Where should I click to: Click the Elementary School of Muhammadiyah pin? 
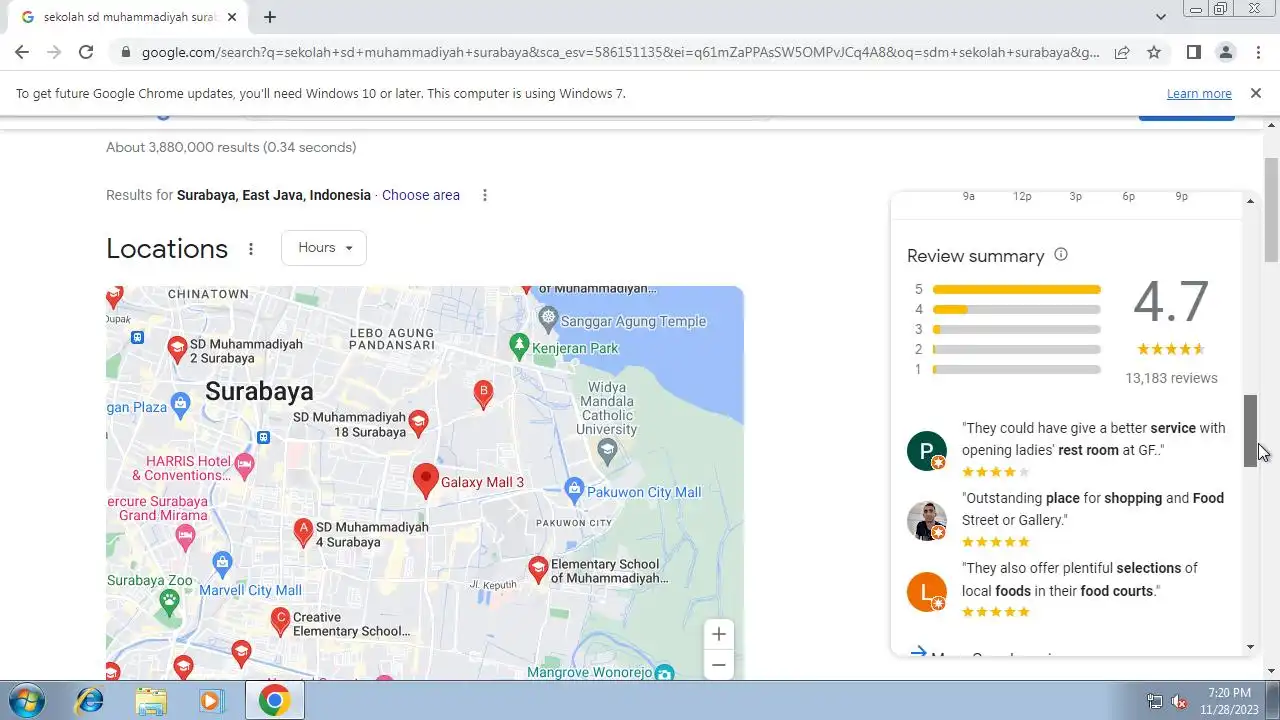click(538, 570)
